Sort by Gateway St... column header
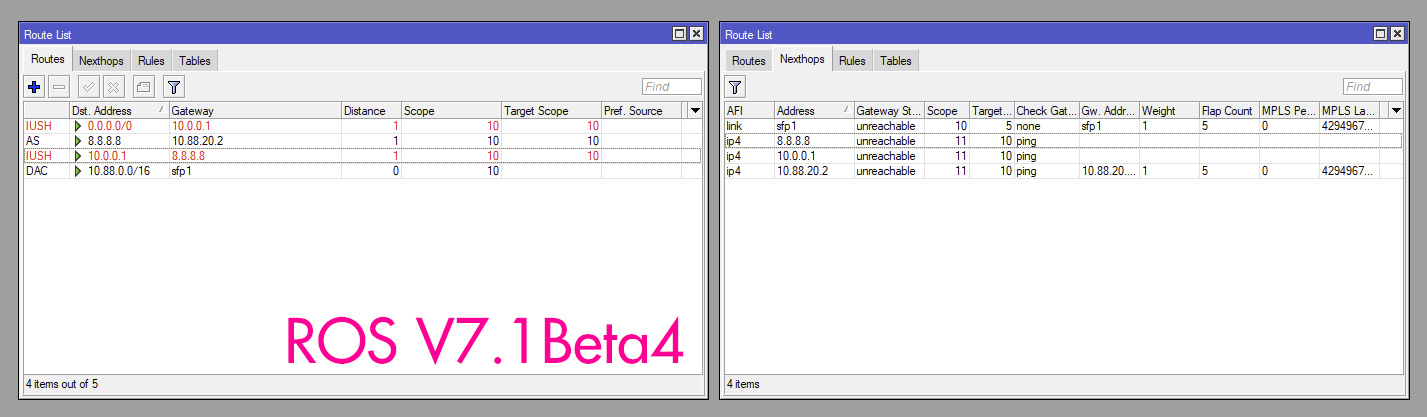The image size is (1427, 417). (889, 110)
